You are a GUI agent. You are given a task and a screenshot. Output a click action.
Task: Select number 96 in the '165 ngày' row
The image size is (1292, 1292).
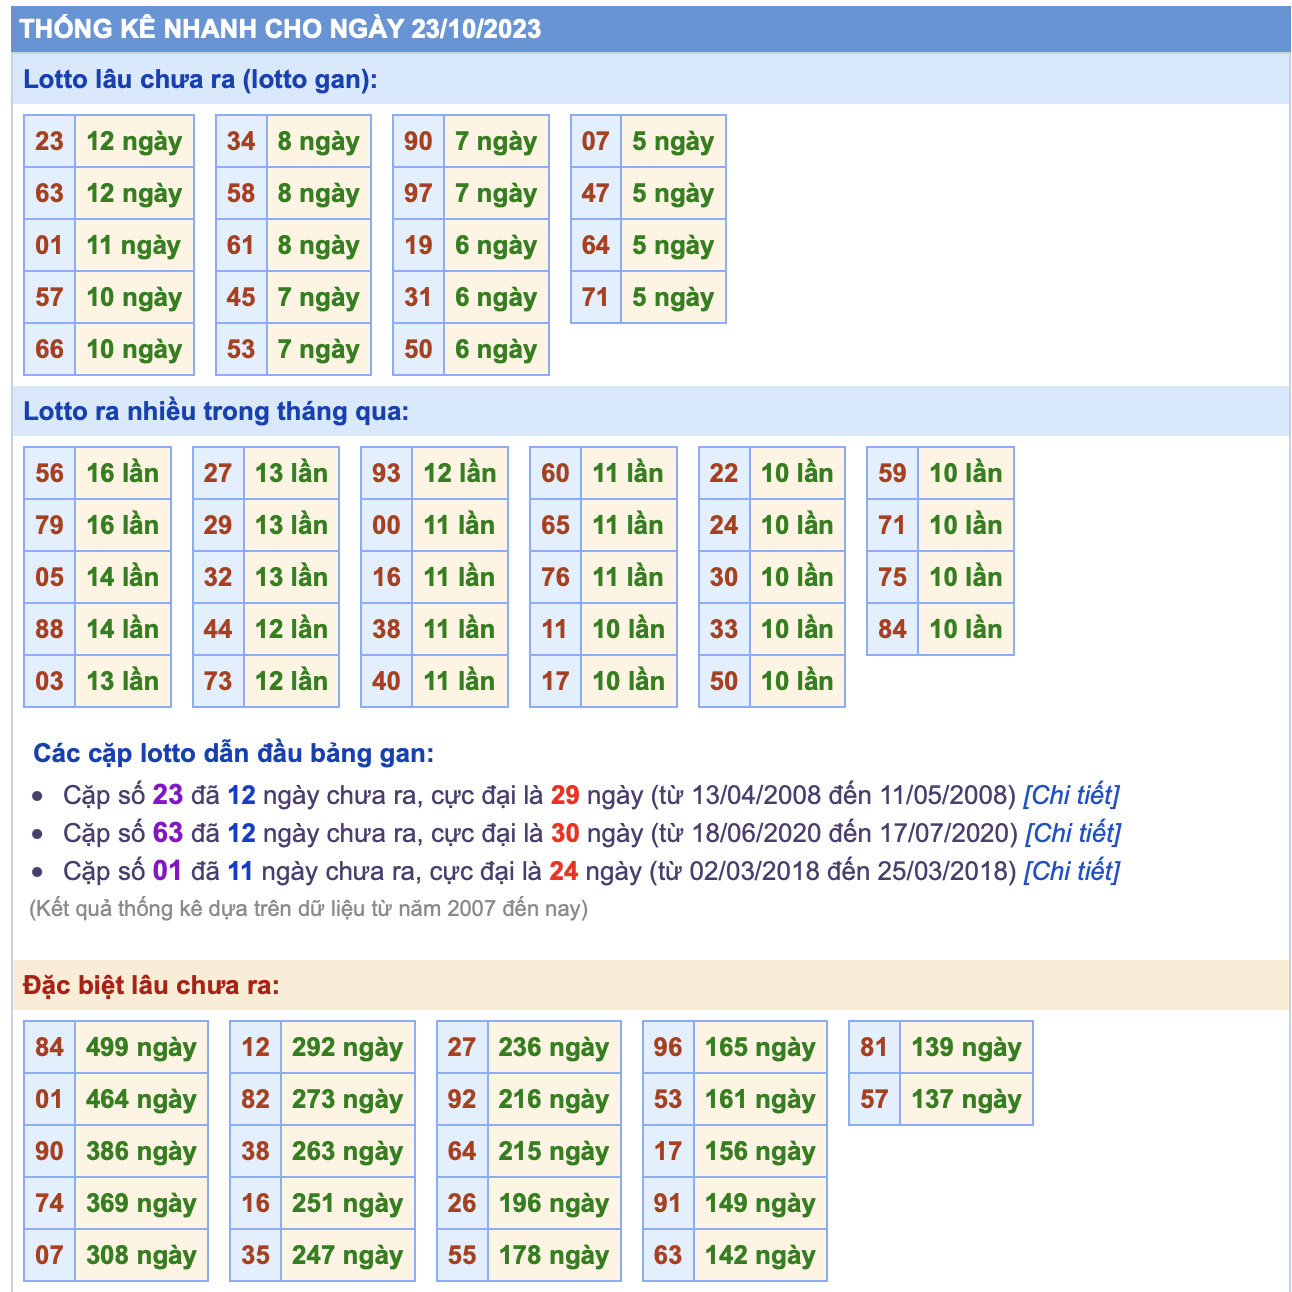pyautogui.click(x=668, y=1047)
